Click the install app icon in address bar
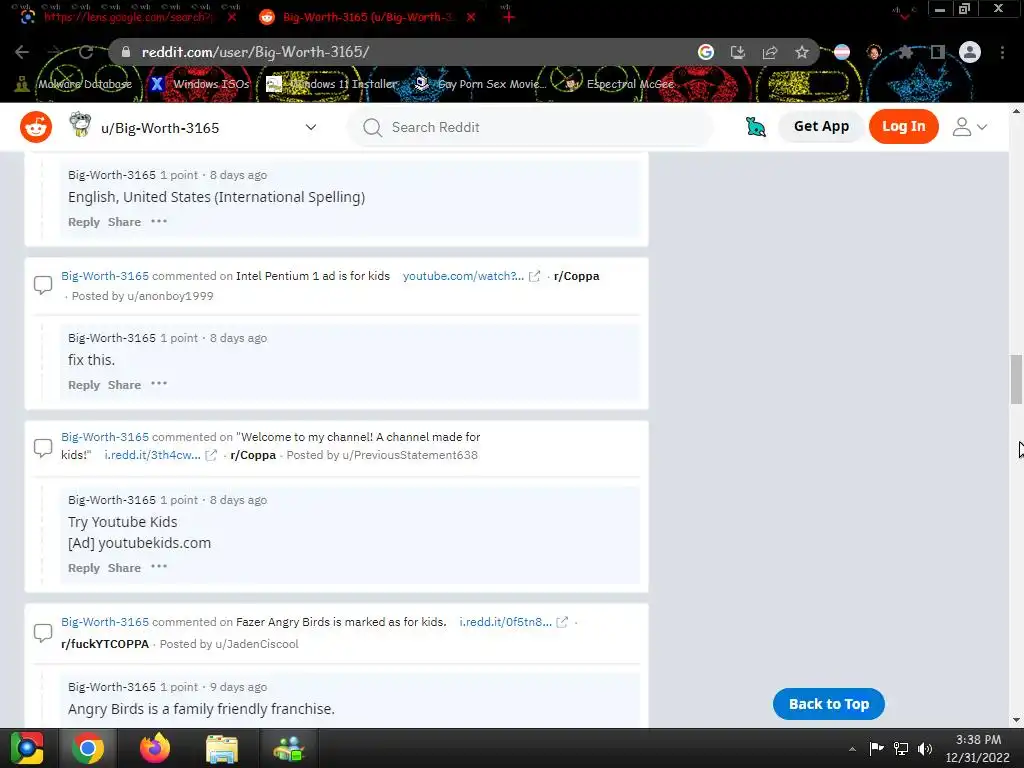Image resolution: width=1024 pixels, height=768 pixels. pos(738,52)
